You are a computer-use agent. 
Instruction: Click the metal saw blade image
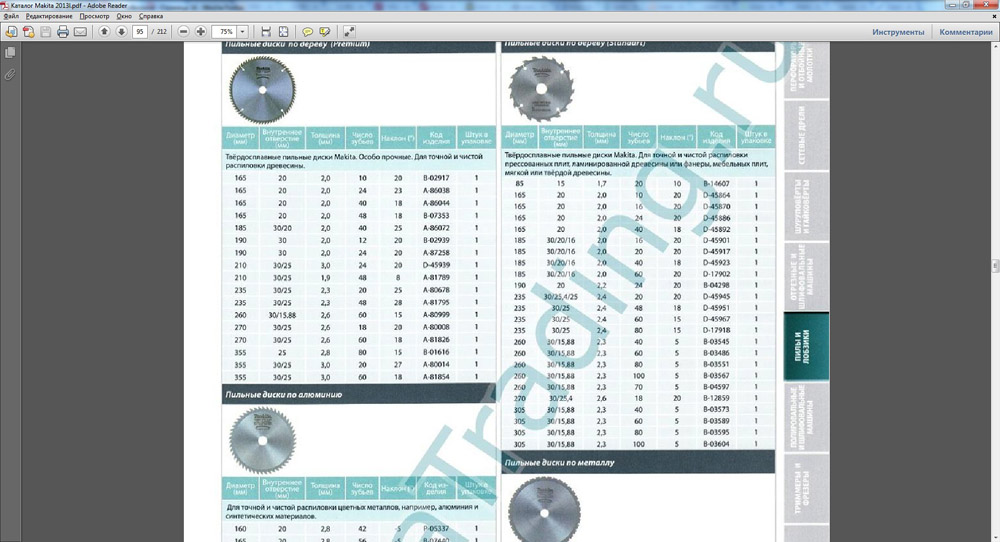click(544, 510)
